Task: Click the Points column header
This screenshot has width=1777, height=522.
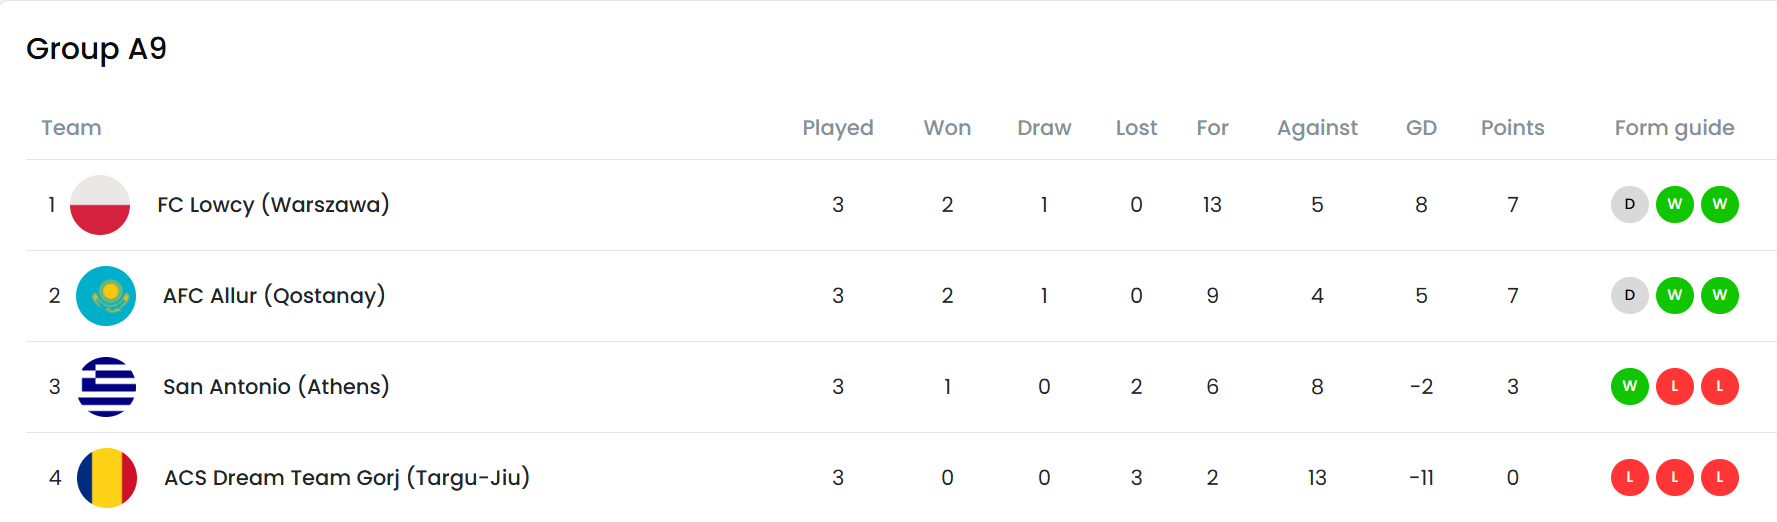Action: click(x=1512, y=128)
